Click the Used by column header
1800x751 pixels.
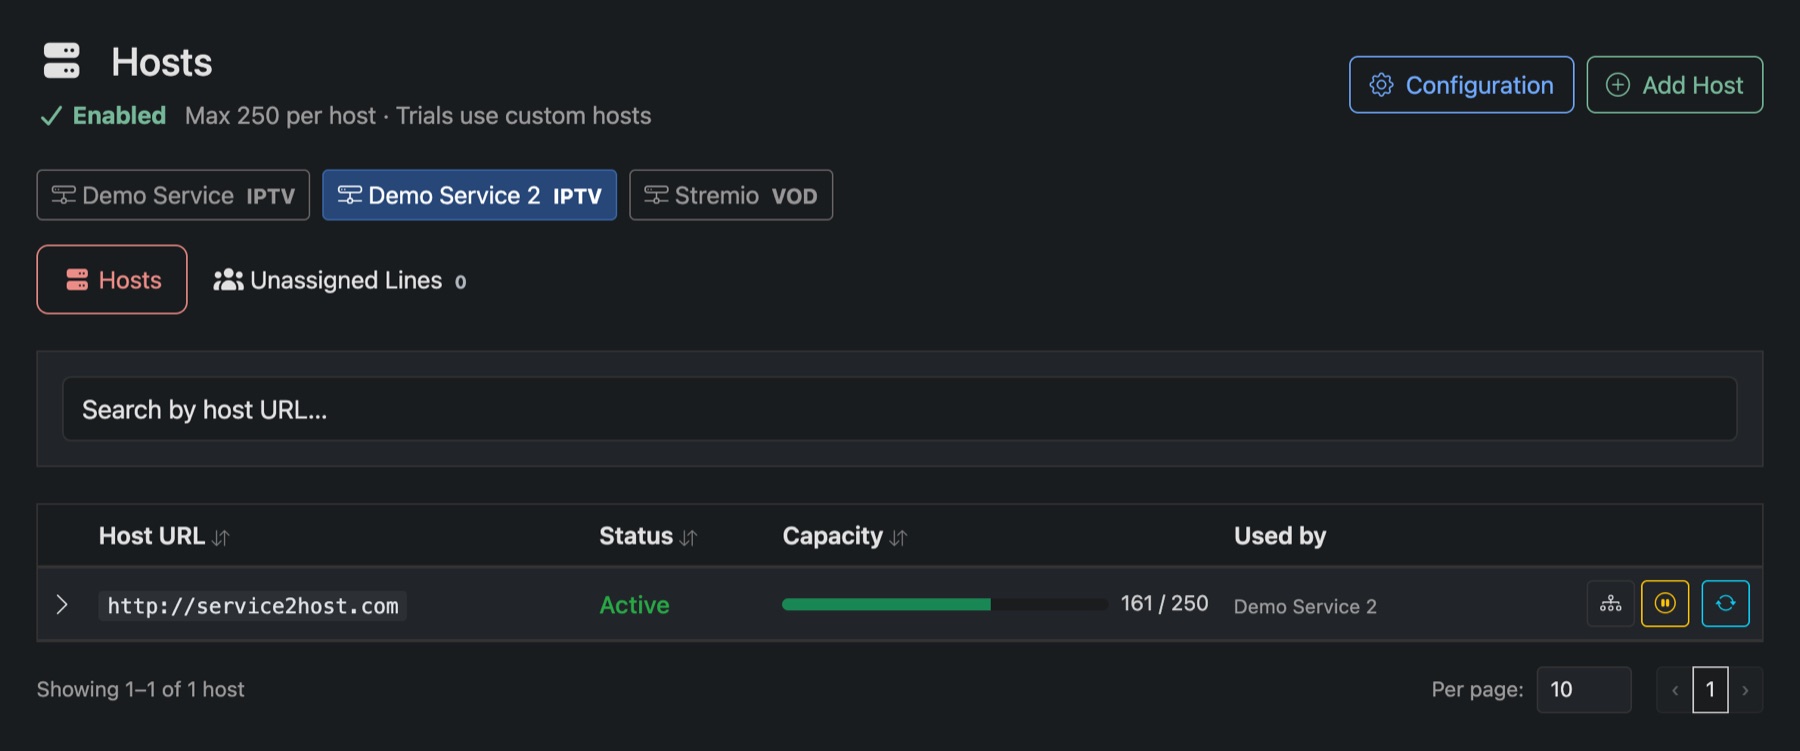coord(1280,537)
